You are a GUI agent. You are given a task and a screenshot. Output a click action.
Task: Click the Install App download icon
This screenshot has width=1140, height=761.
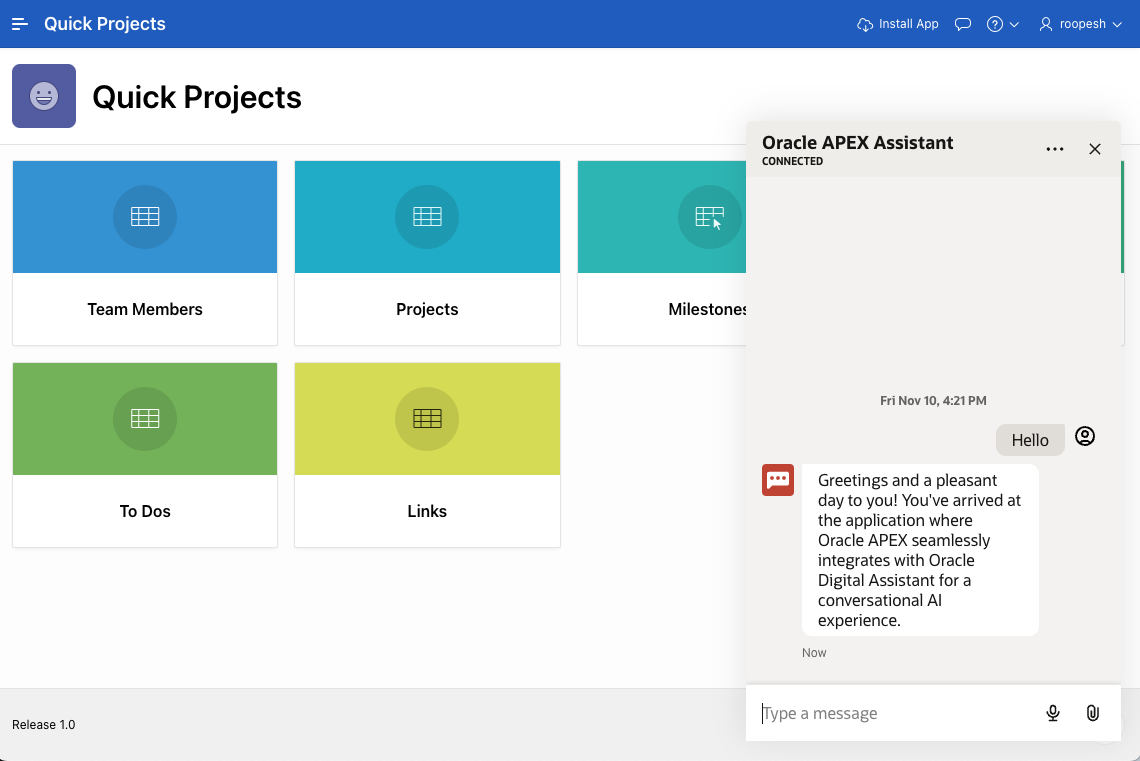[865, 24]
